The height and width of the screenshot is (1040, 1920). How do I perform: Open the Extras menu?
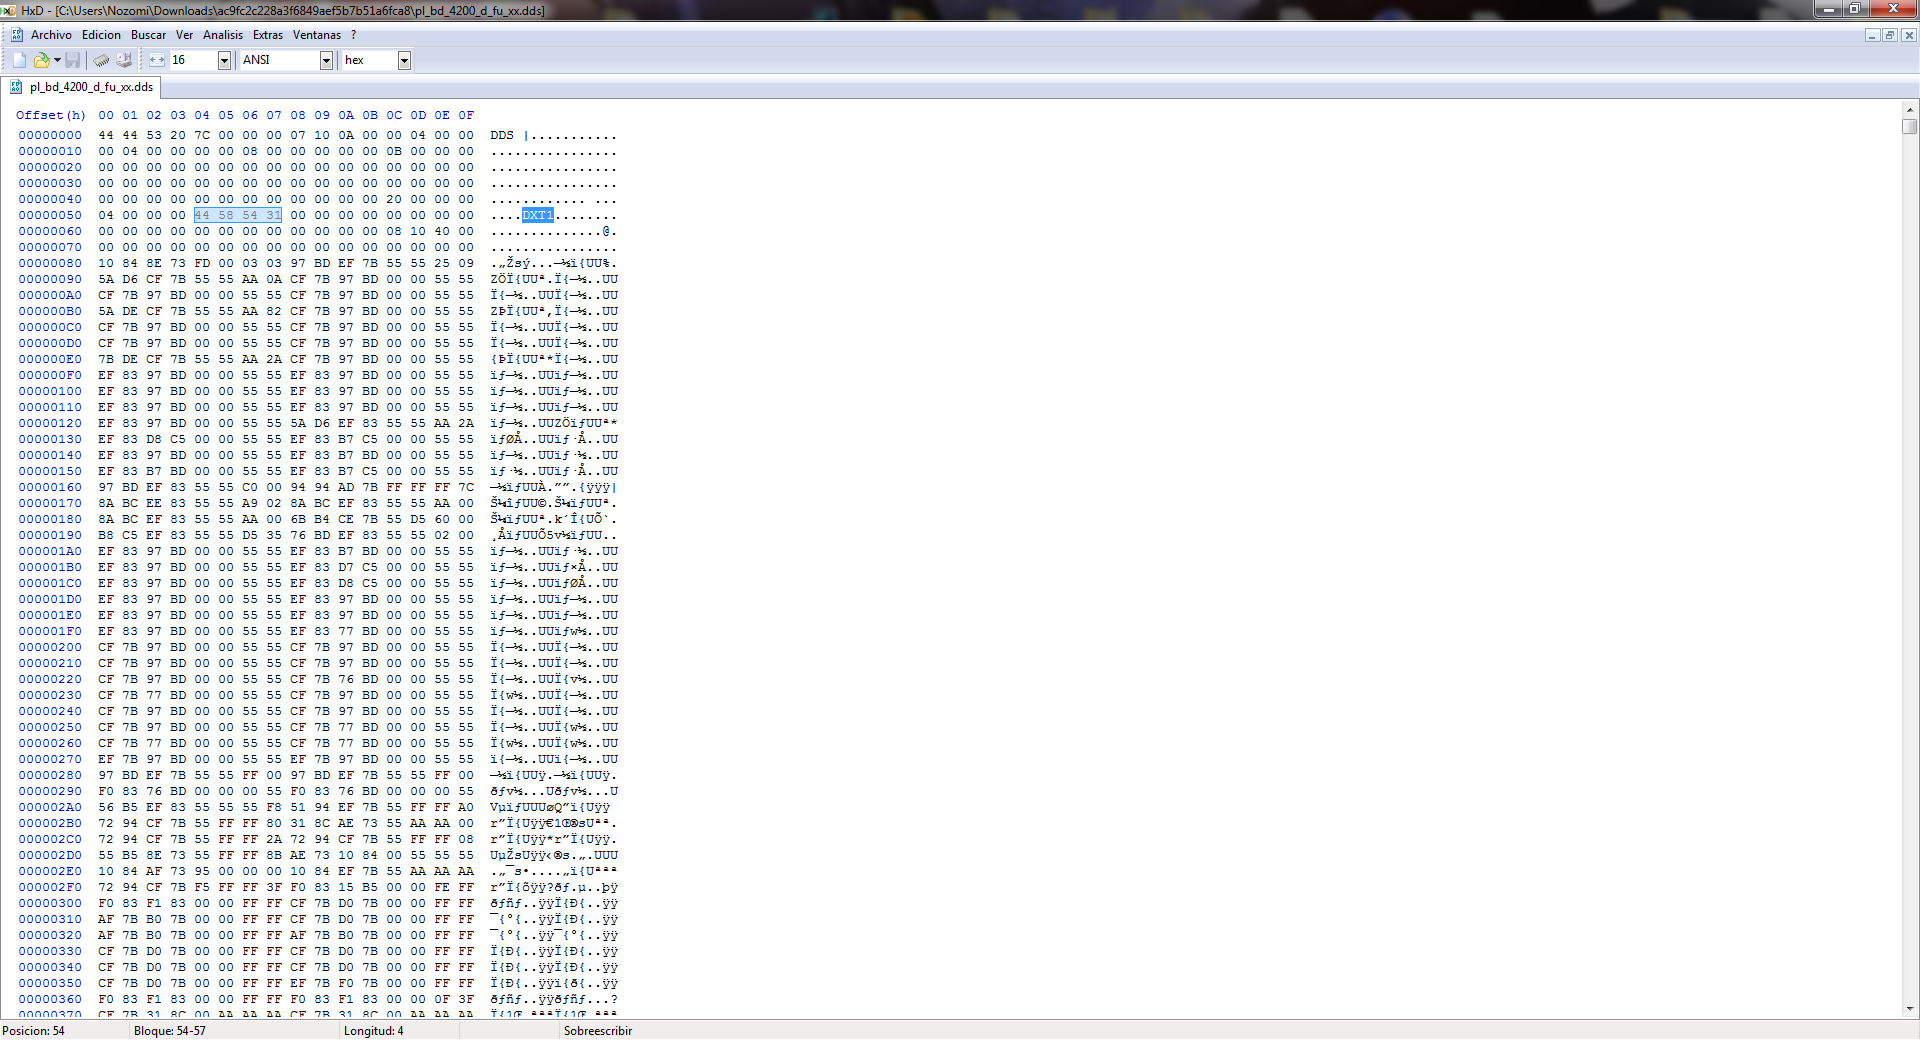[x=268, y=35]
